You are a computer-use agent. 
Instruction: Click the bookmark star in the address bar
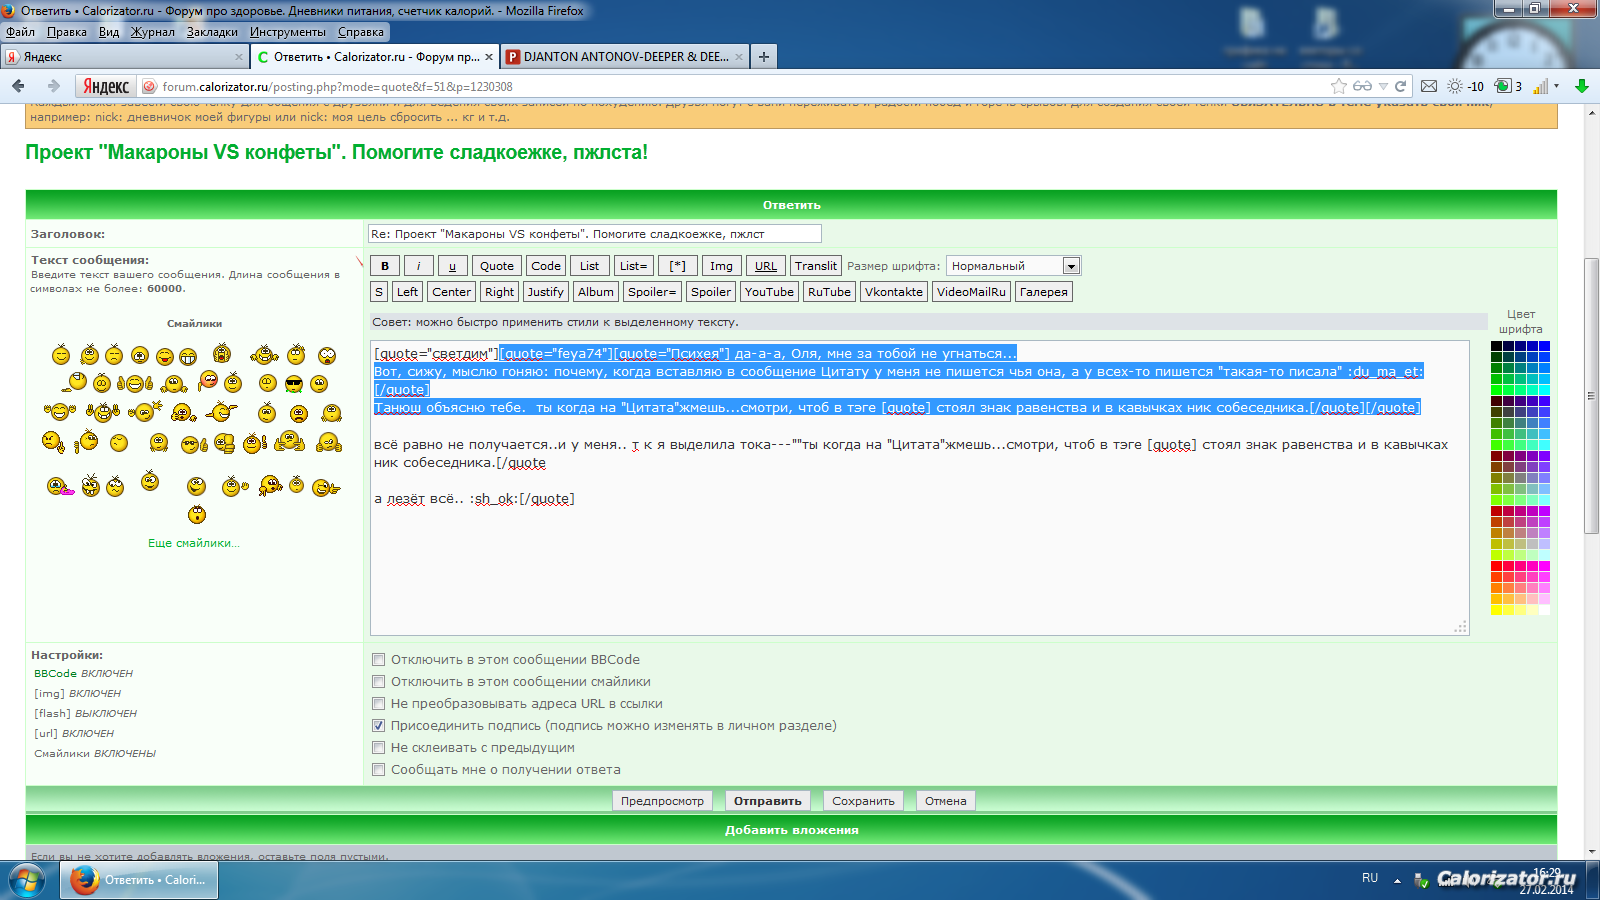click(x=1339, y=86)
